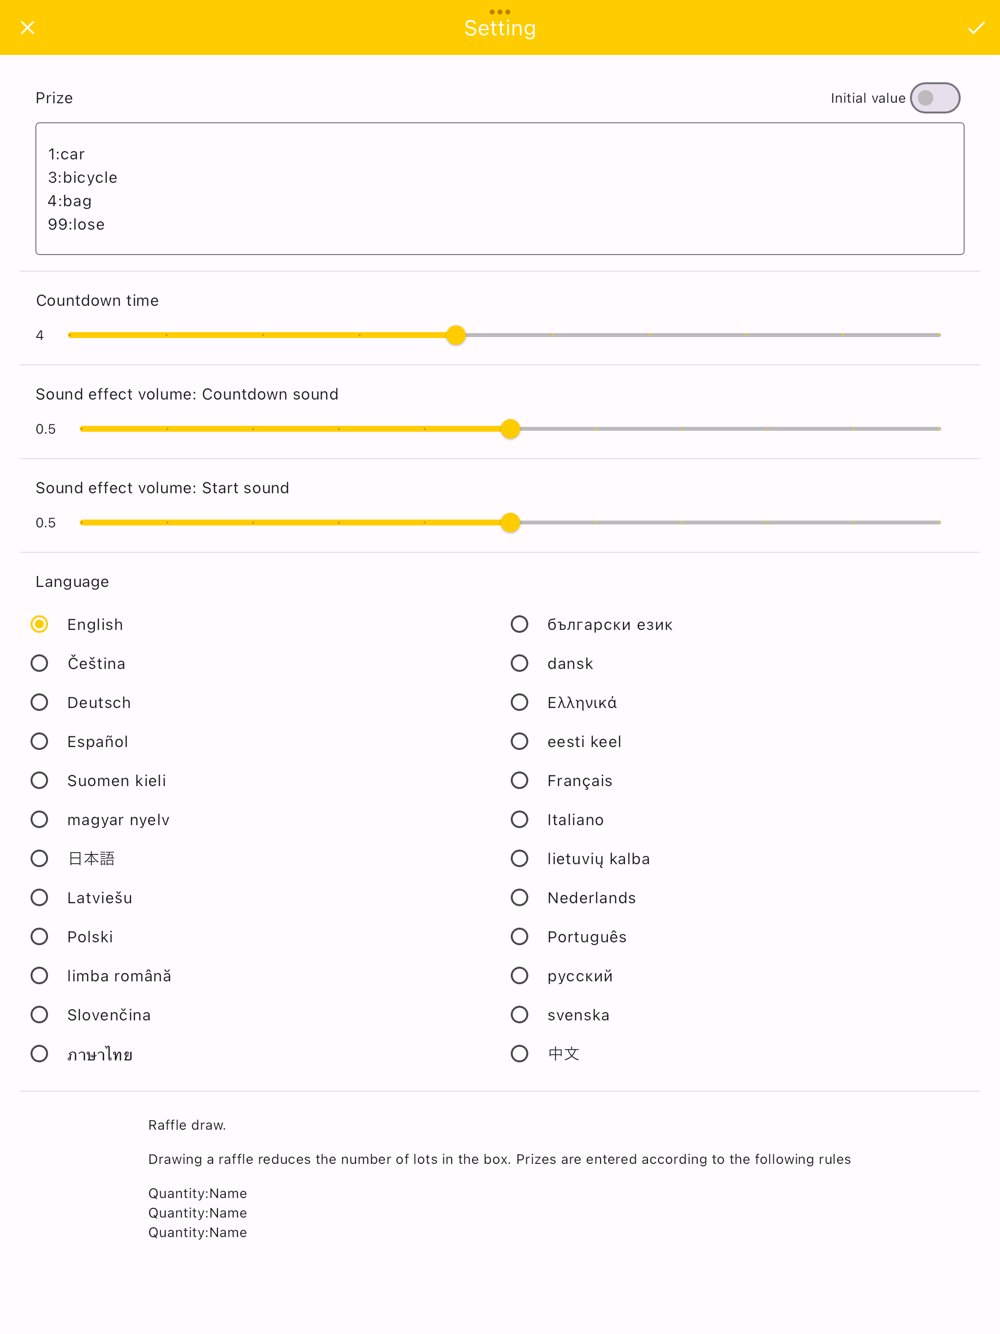Click the Start sound volume slider handle

(510, 523)
